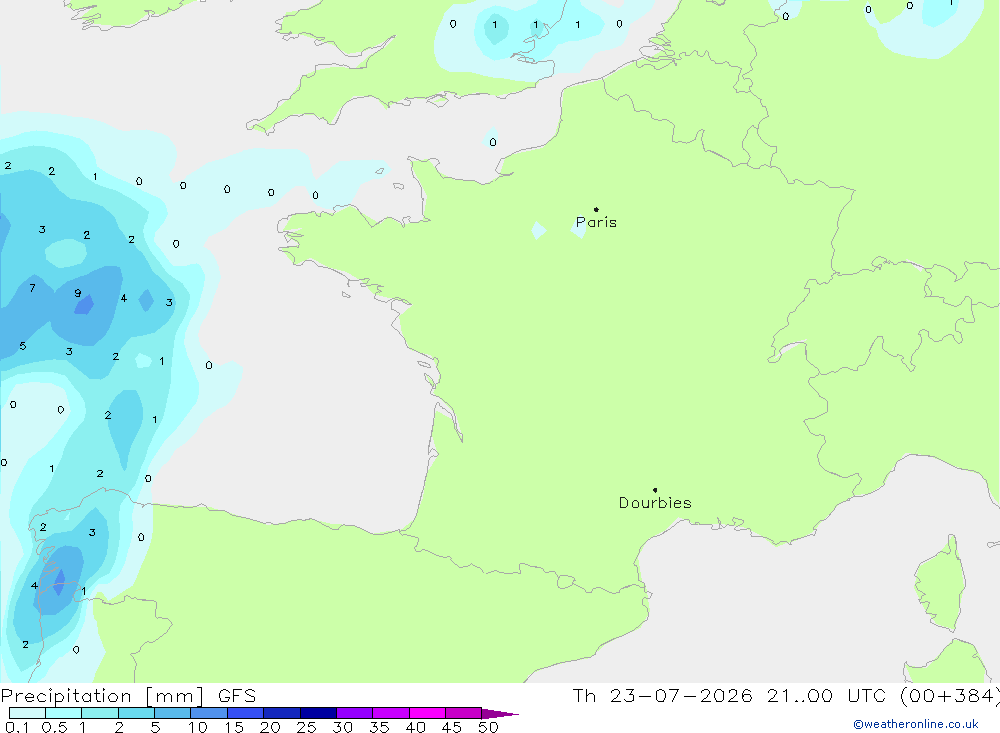Click the legend label '0.5'
This screenshot has width=1000, height=733.
point(54,727)
